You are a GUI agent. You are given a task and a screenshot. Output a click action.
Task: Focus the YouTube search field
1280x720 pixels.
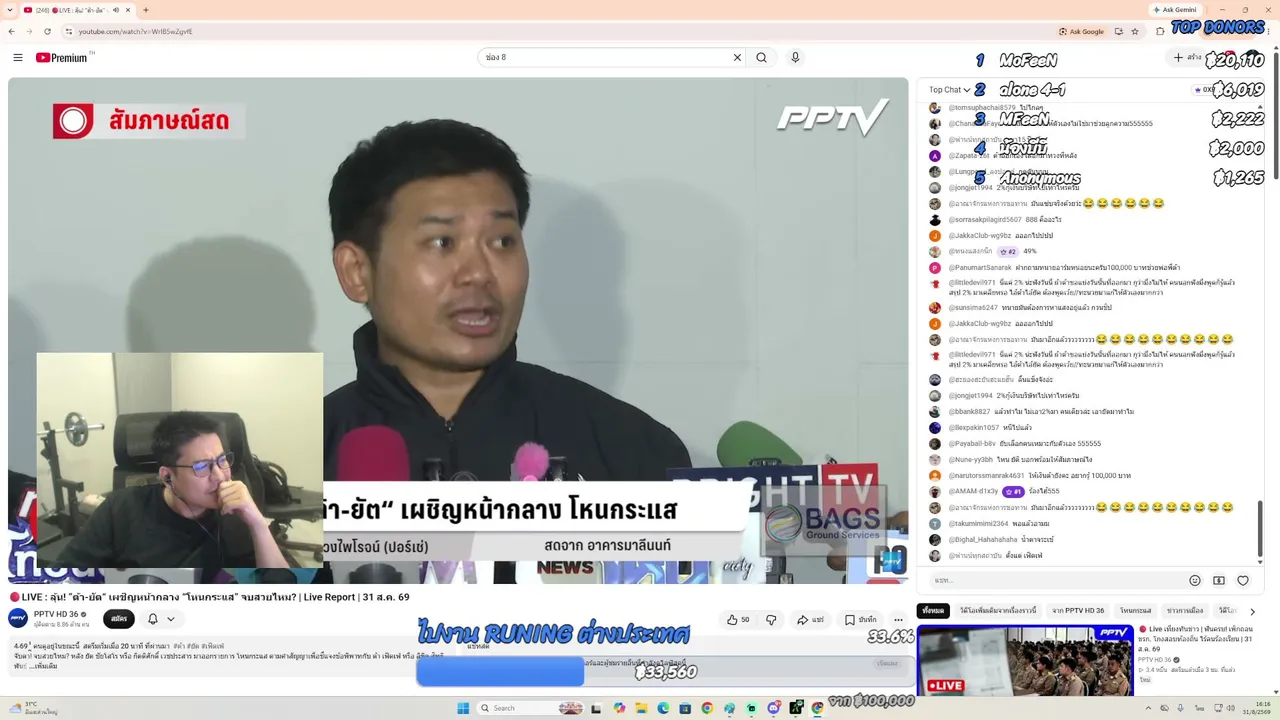tap(605, 58)
